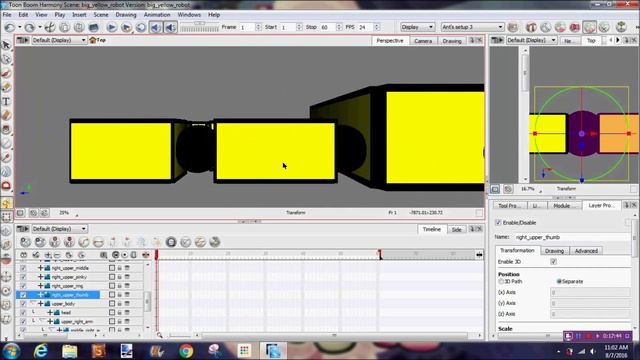Viewport: 640px width, 360px height.
Task: Switch to the Camera view tab
Action: pos(423,41)
